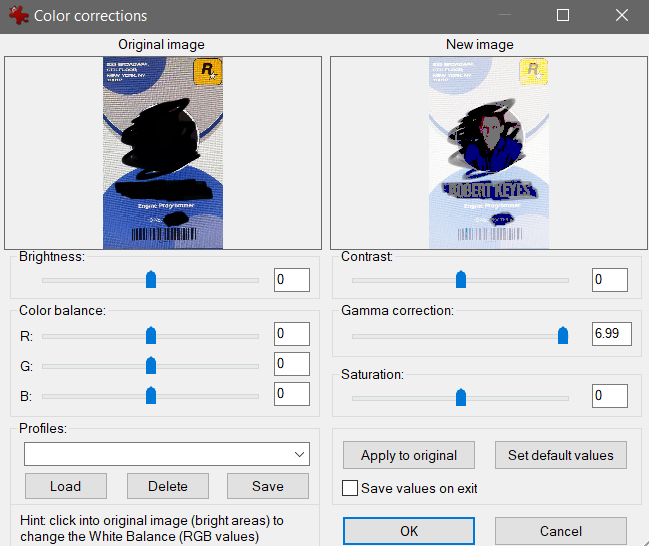Click the Delete profile button
Image resolution: width=649 pixels, height=546 pixels.
[168, 486]
